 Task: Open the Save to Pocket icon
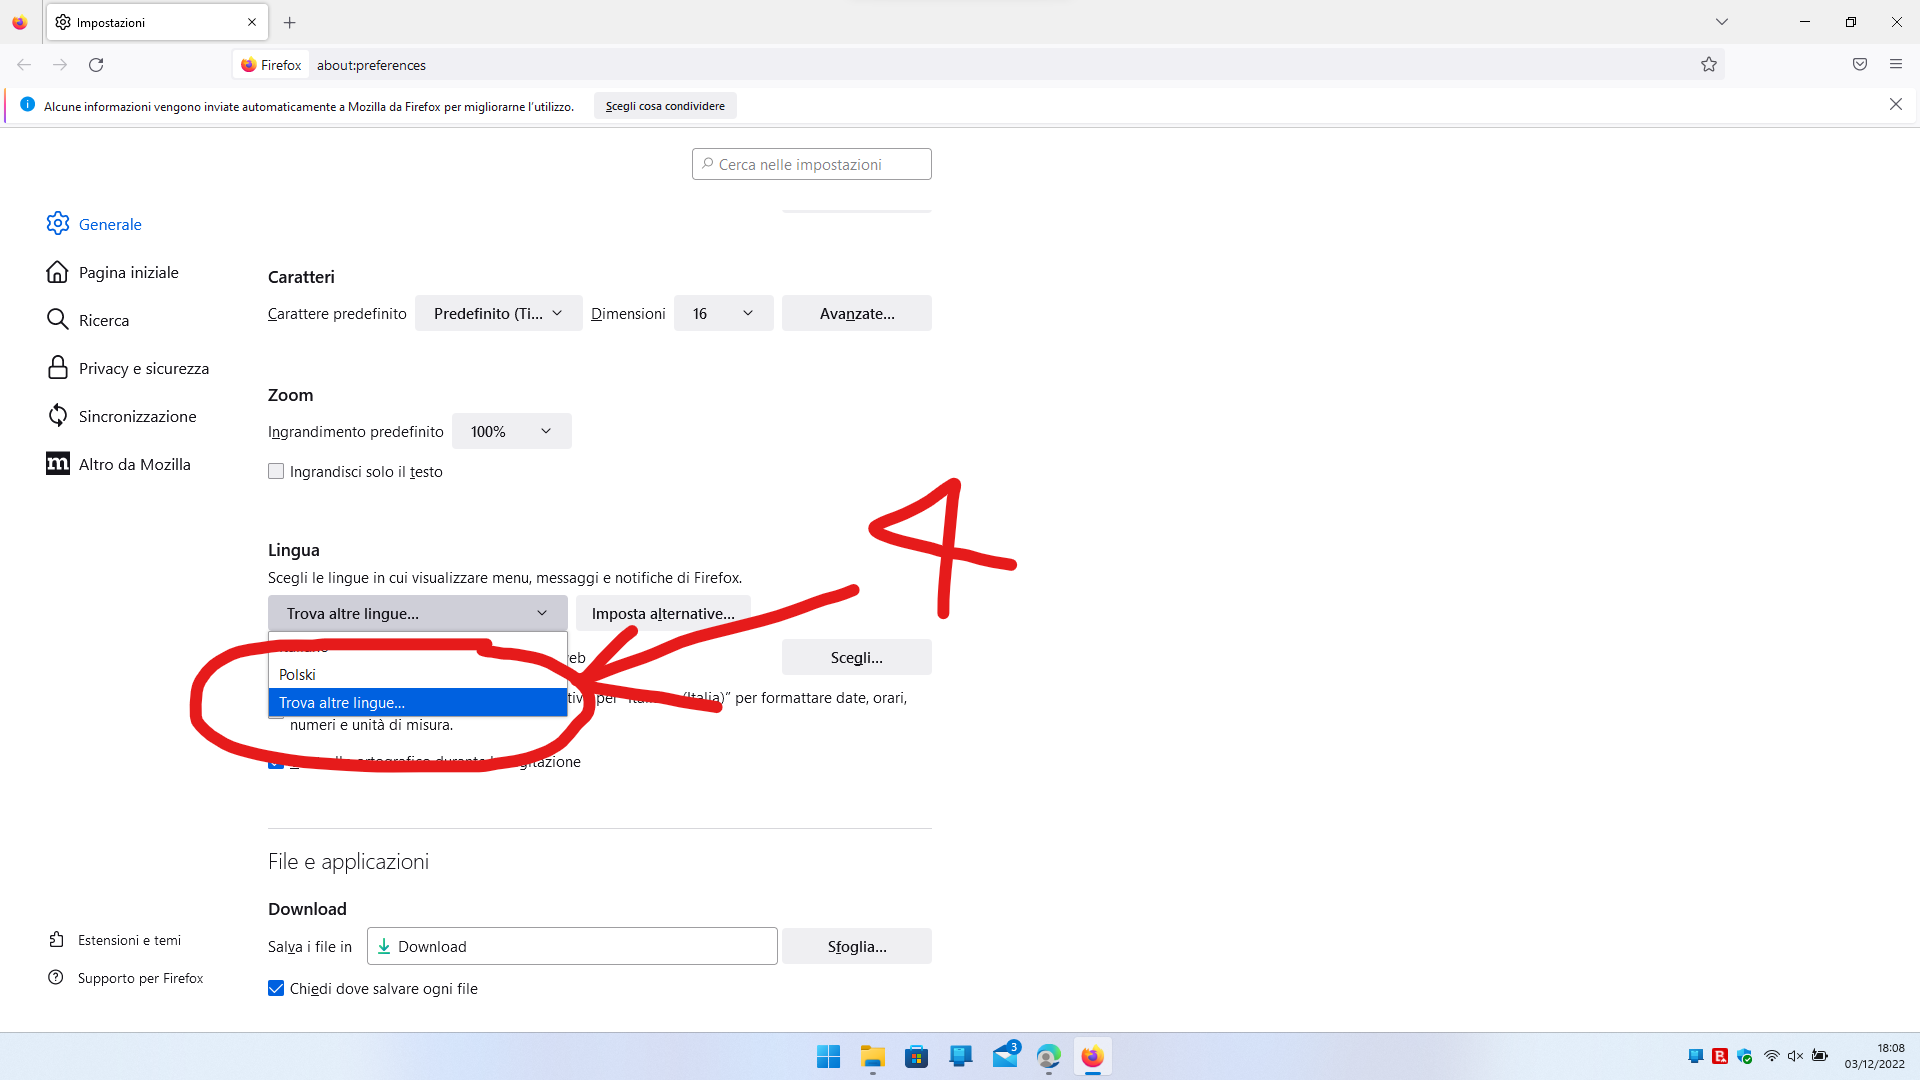click(x=1859, y=65)
